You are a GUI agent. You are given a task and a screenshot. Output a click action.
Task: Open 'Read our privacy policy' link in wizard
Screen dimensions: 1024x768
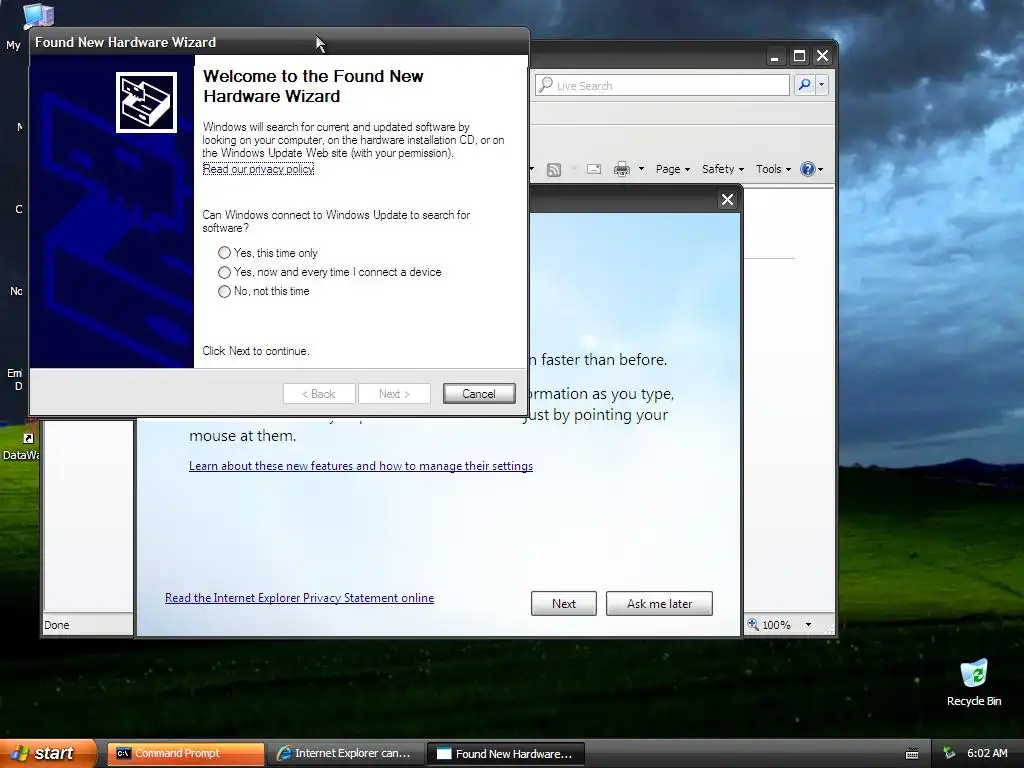[x=258, y=169]
